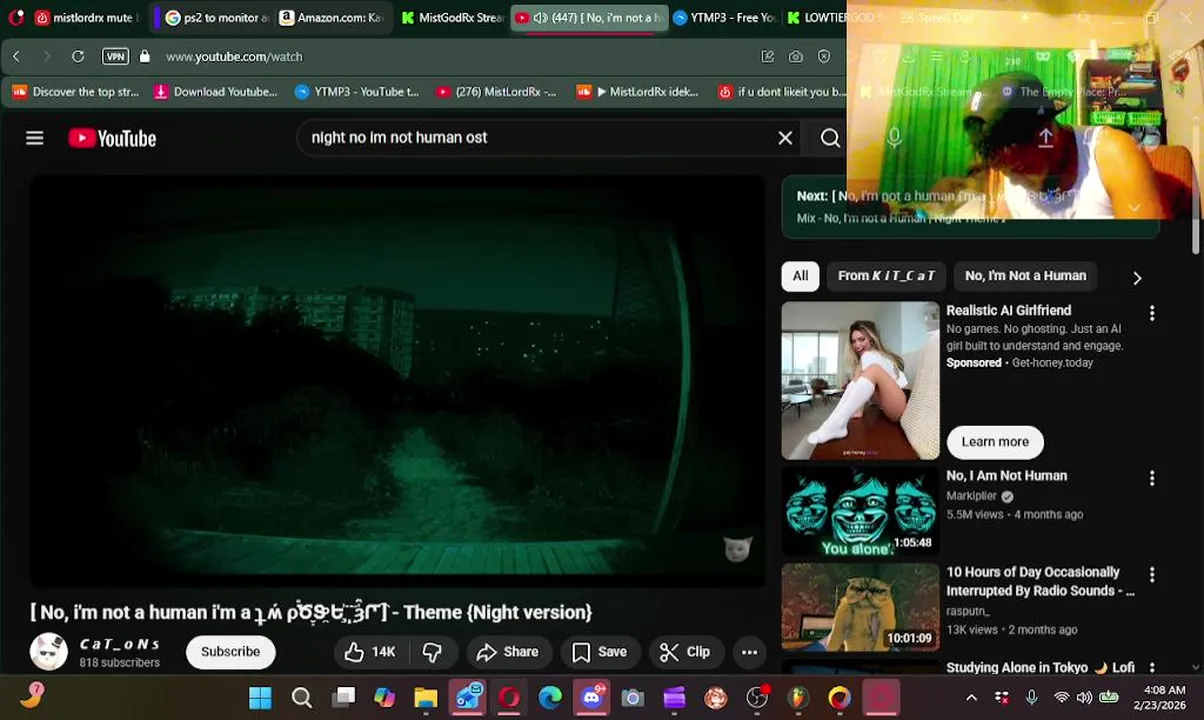Click the cat watermark on the video player
The width and height of the screenshot is (1204, 720).
pyautogui.click(x=737, y=549)
